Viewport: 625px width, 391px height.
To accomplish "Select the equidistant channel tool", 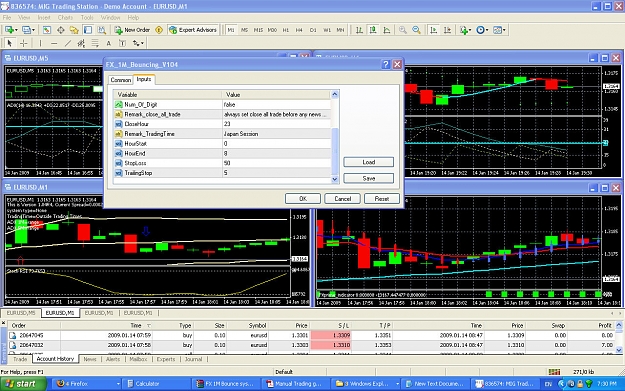I will pos(81,43).
